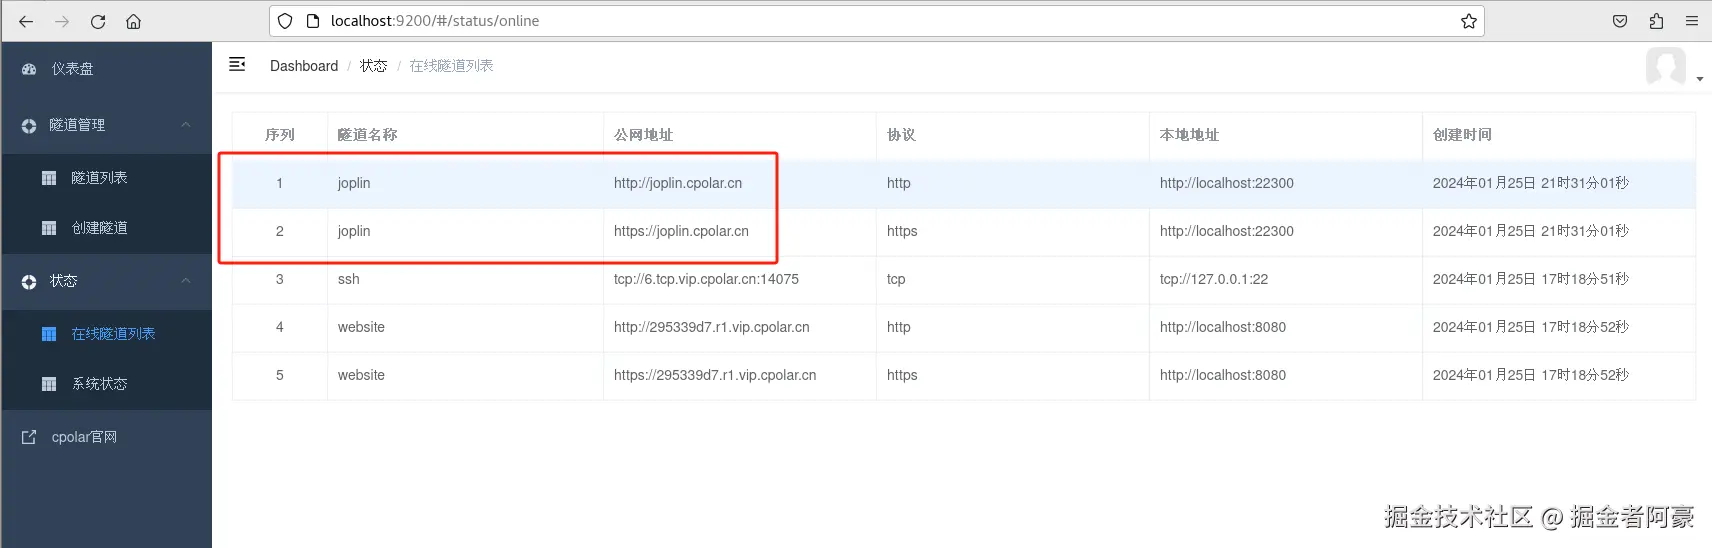Click the 状态 breadcrumb item

373,66
